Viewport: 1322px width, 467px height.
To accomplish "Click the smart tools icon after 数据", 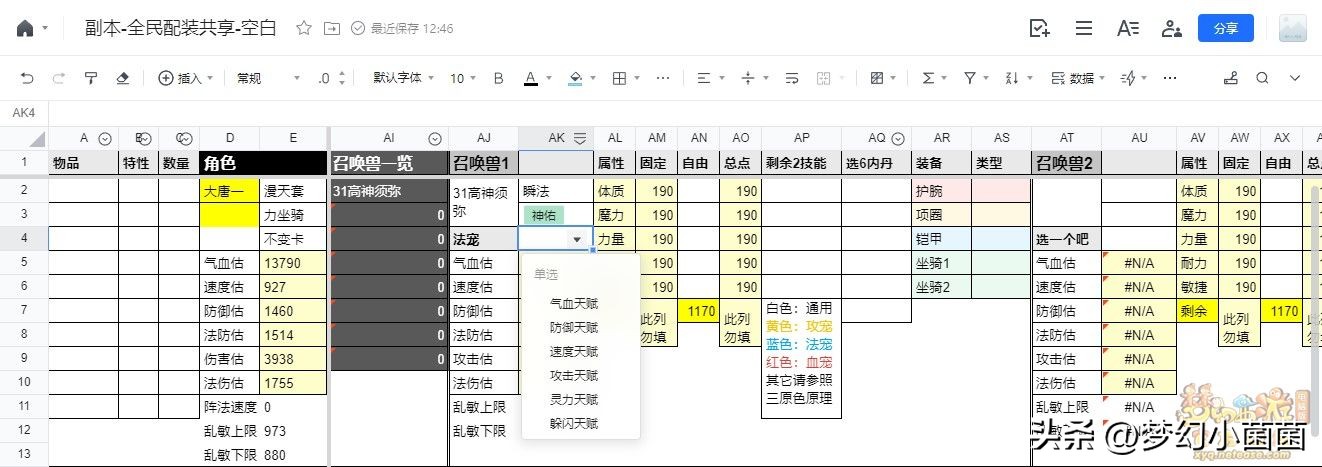I will pyautogui.click(x=1128, y=78).
